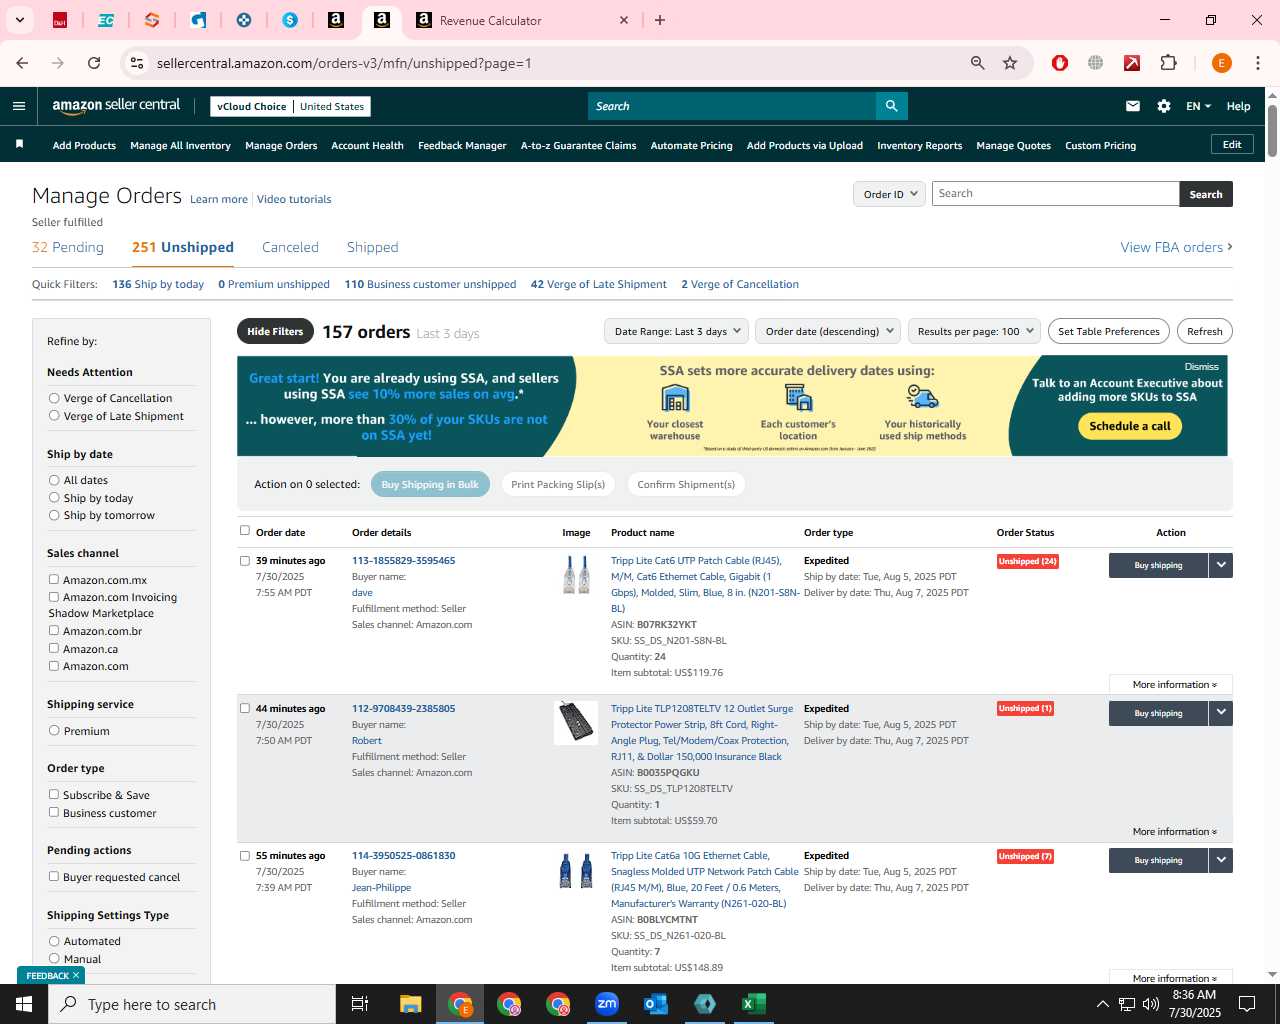This screenshot has height=1024, width=1280.
Task: Open Outlook from the taskbar
Action: pos(656,1004)
